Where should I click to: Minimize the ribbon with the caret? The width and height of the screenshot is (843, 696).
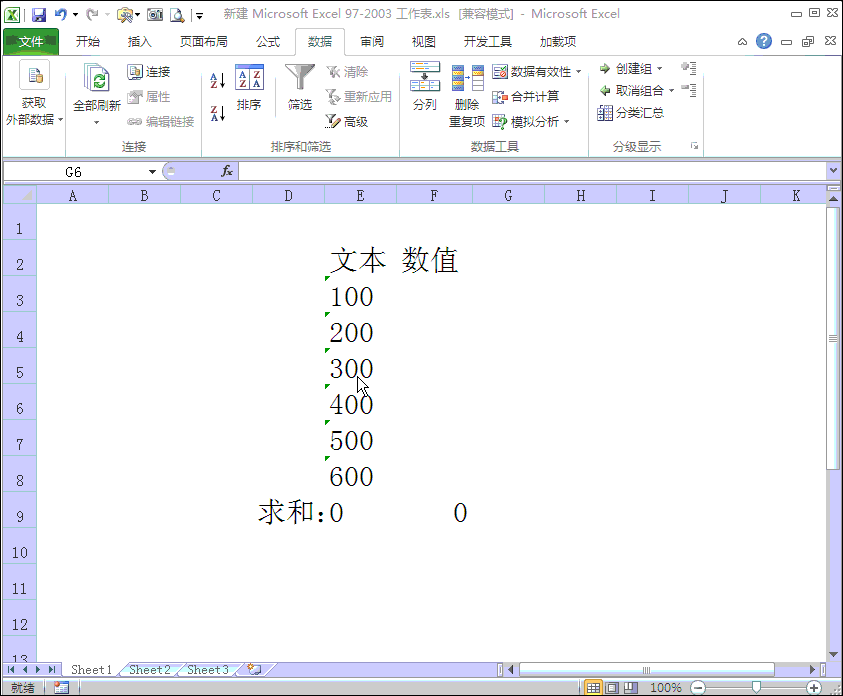[x=742, y=41]
